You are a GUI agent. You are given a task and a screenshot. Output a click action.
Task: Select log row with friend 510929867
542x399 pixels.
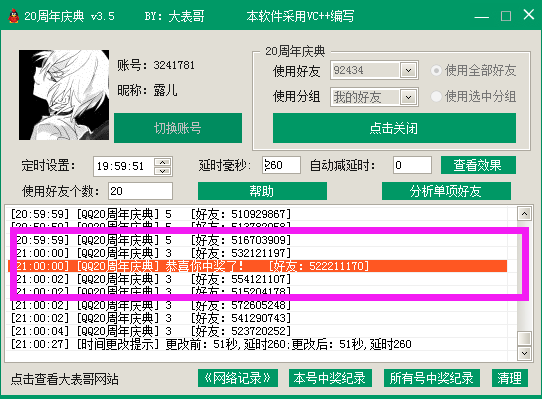(258, 214)
